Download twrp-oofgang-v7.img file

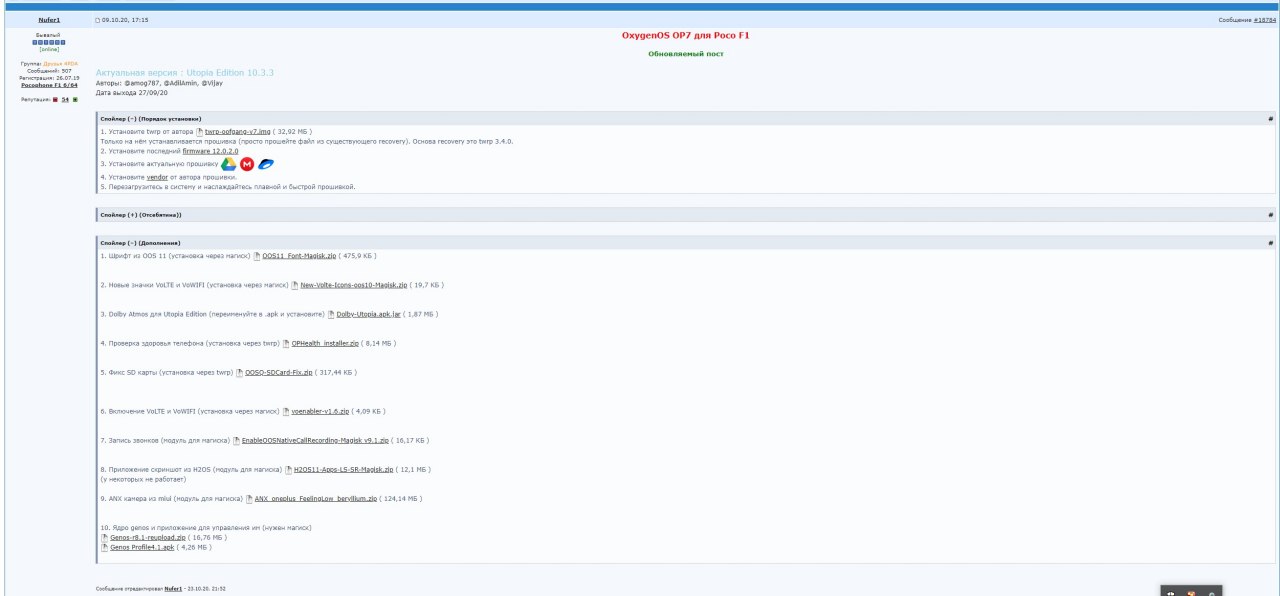point(238,132)
